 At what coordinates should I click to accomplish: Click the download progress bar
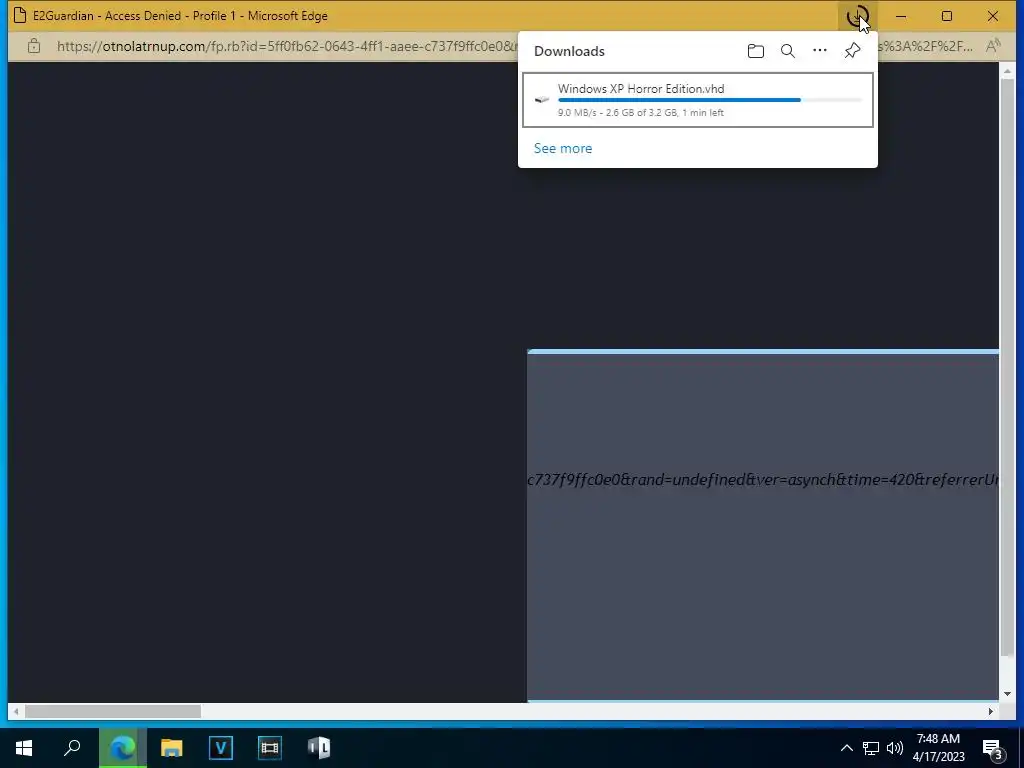(x=710, y=100)
